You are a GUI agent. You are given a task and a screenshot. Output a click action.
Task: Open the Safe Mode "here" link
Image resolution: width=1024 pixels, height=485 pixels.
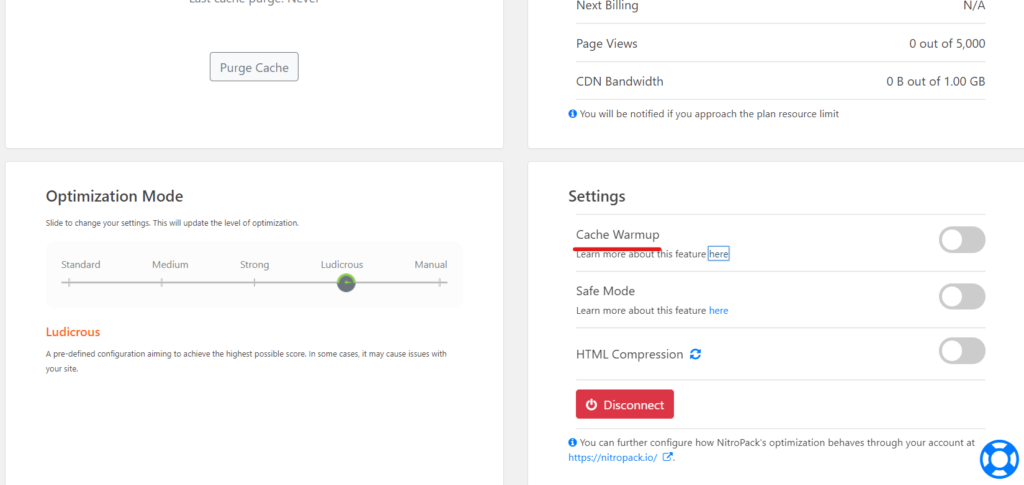718,311
